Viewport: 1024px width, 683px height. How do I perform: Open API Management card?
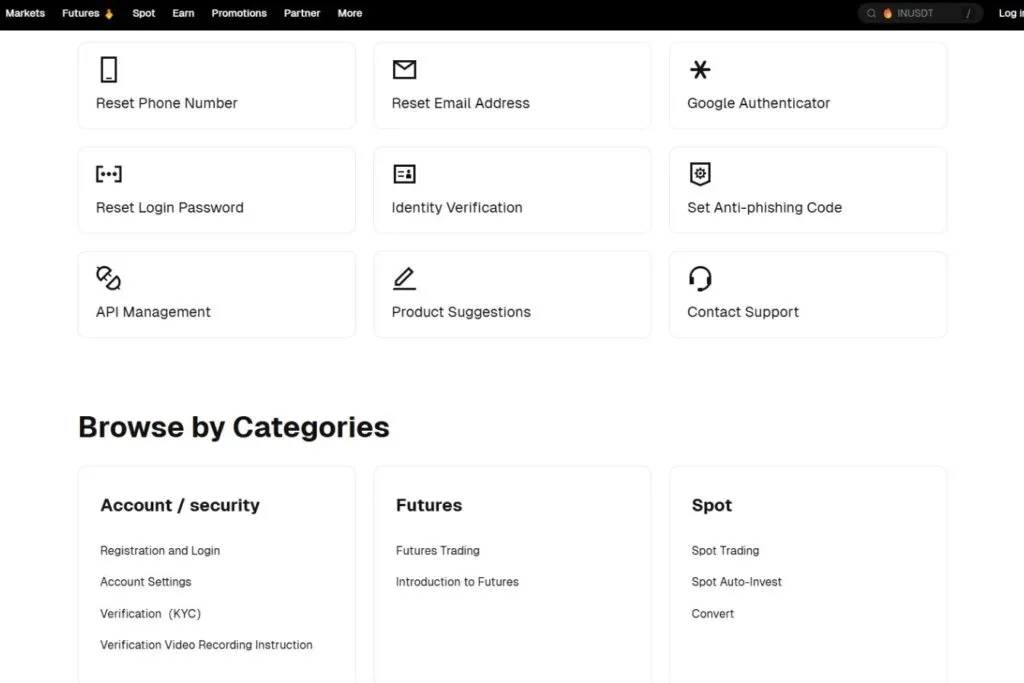217,294
